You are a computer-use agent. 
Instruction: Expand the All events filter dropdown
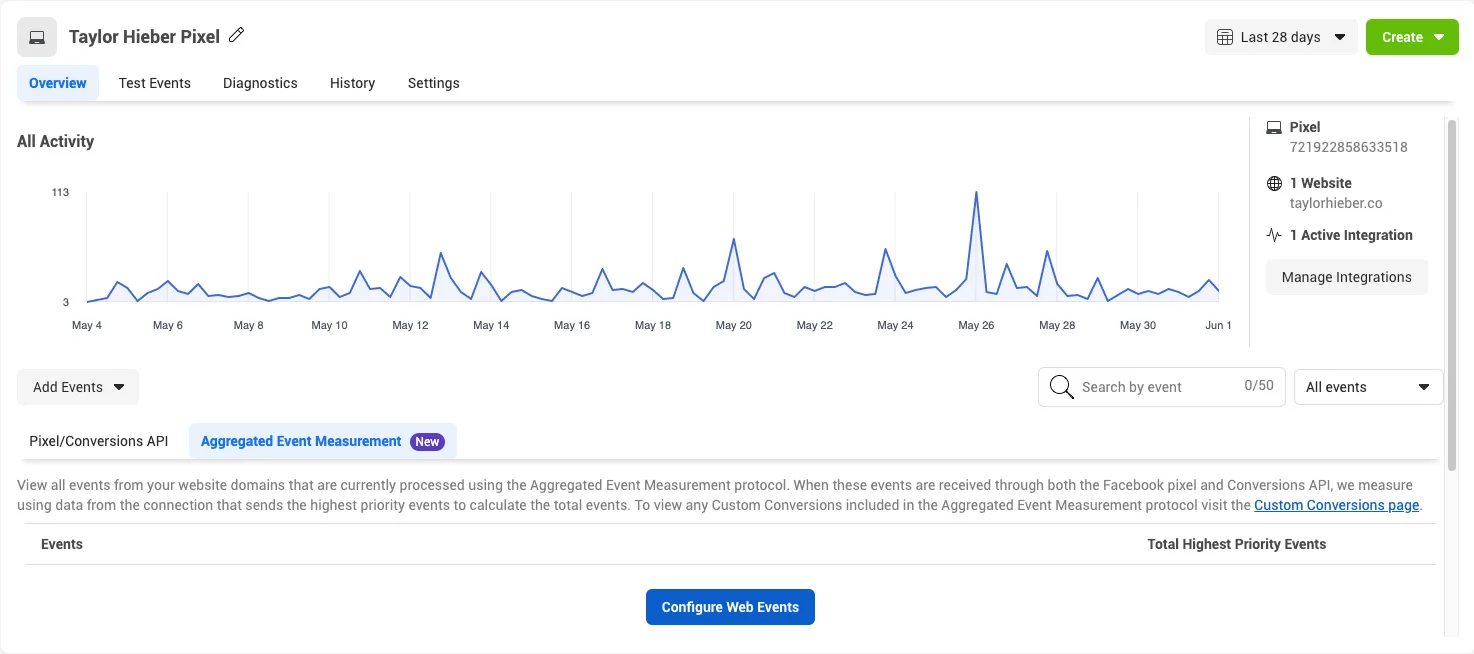coord(1368,387)
